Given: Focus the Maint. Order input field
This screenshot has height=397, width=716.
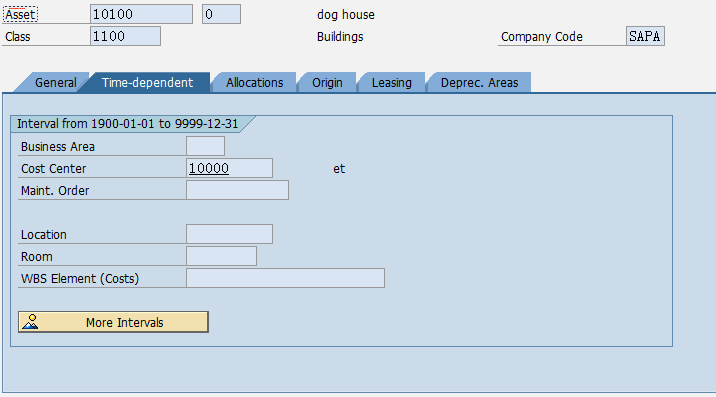Looking at the screenshot, I should click(x=237, y=190).
